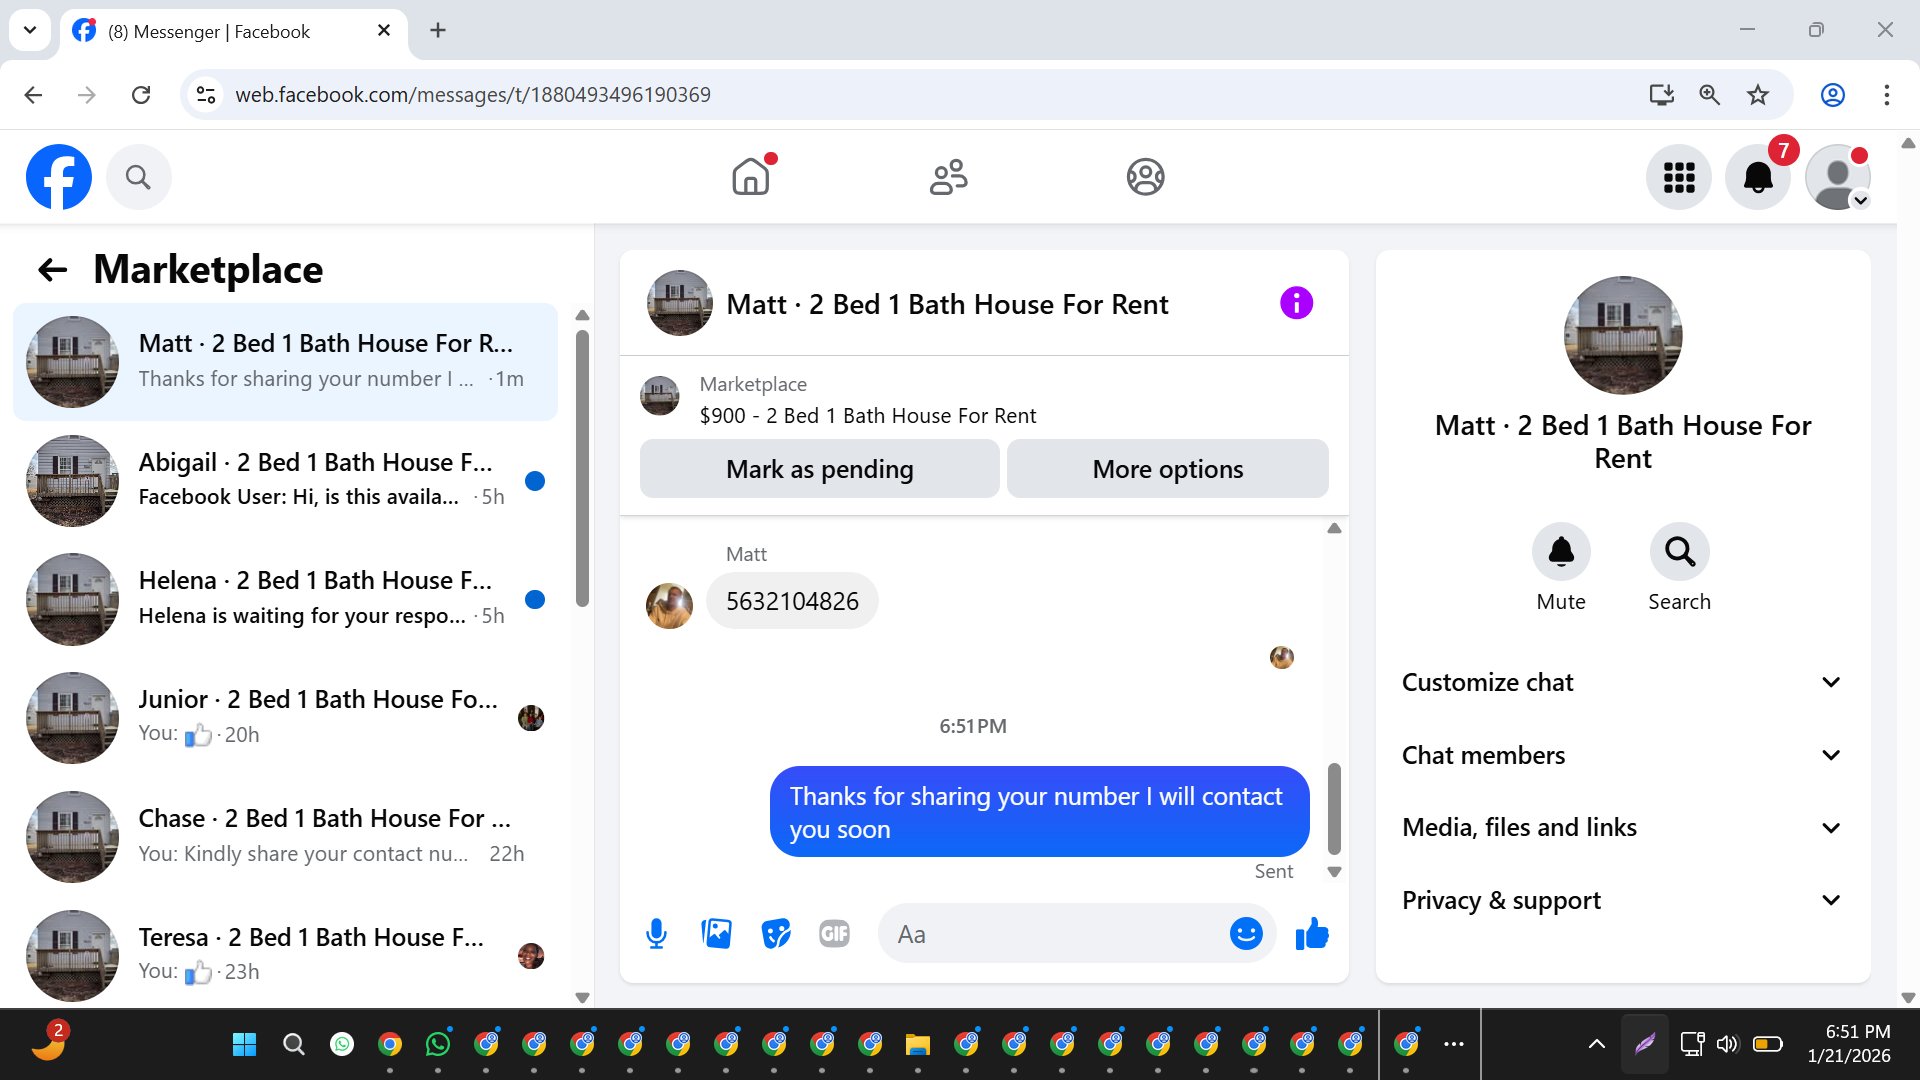This screenshot has height=1080, width=1920.
Task: Go to Facebook Home tab
Action: point(750,177)
